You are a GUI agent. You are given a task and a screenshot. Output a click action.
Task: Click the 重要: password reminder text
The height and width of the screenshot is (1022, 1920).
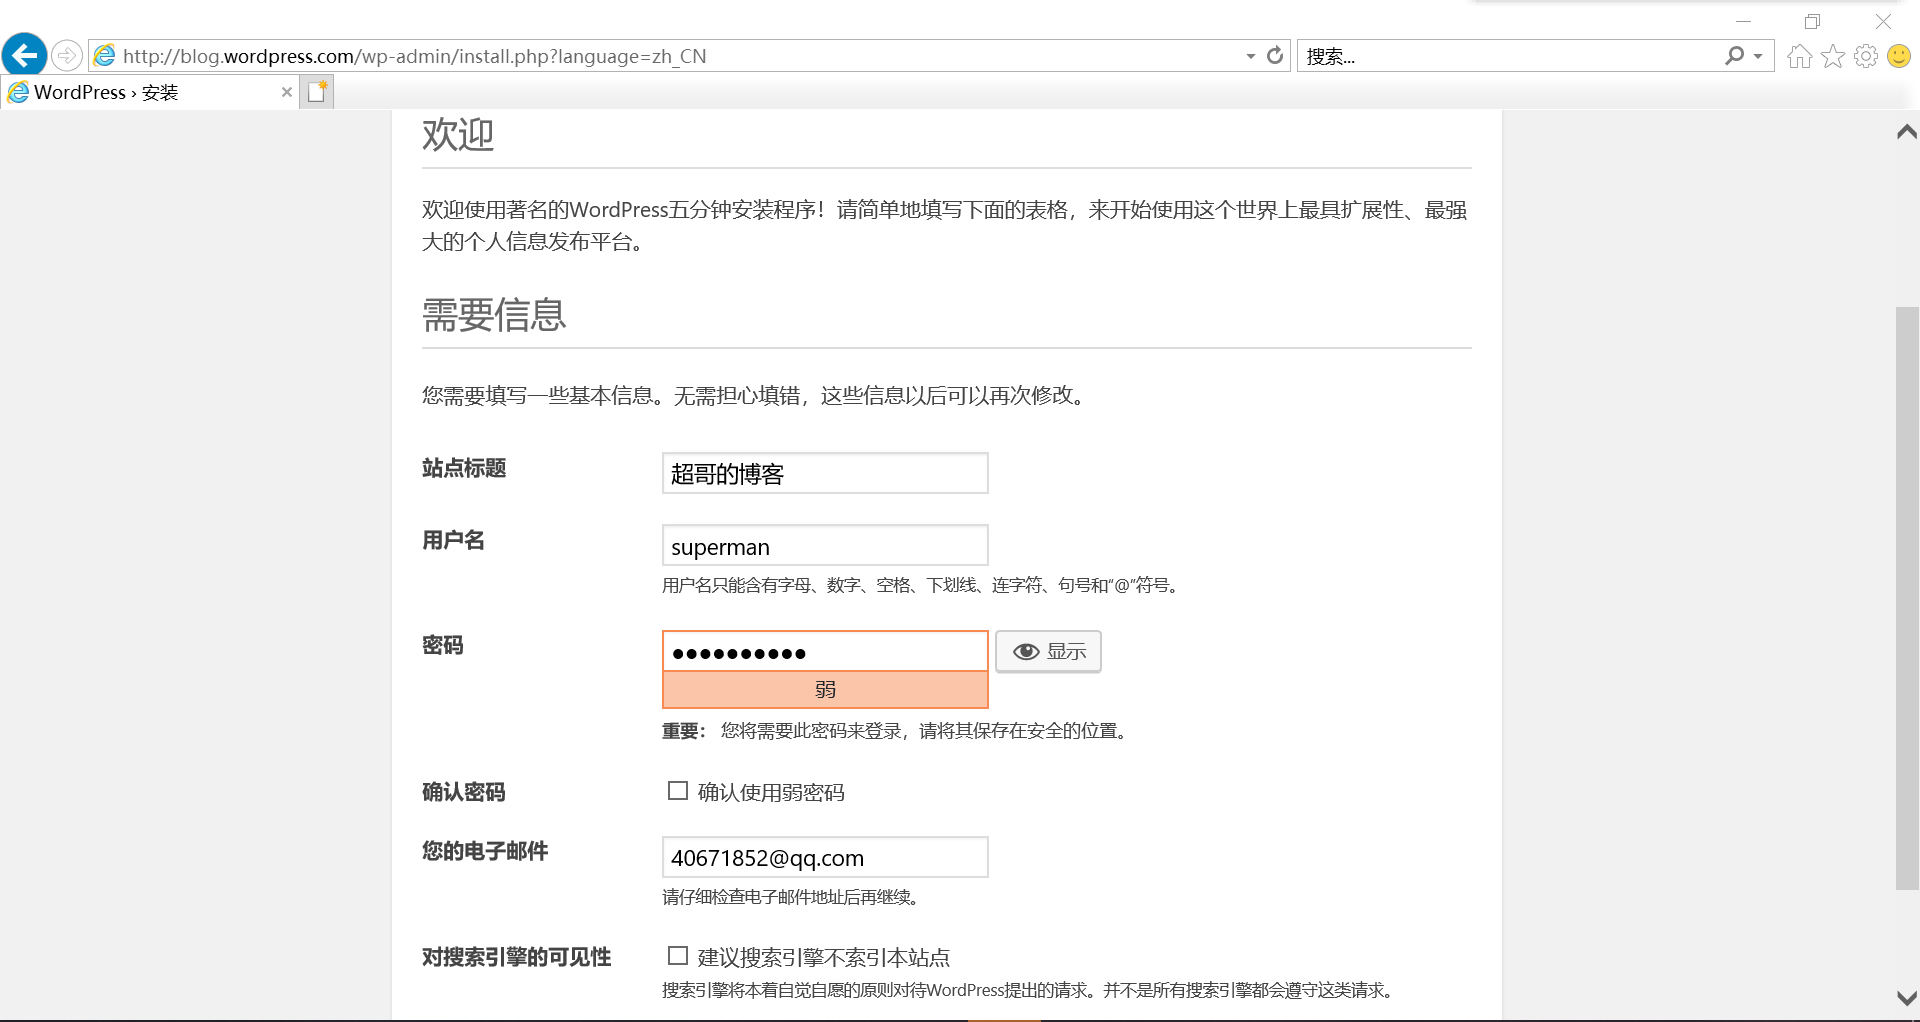point(895,731)
